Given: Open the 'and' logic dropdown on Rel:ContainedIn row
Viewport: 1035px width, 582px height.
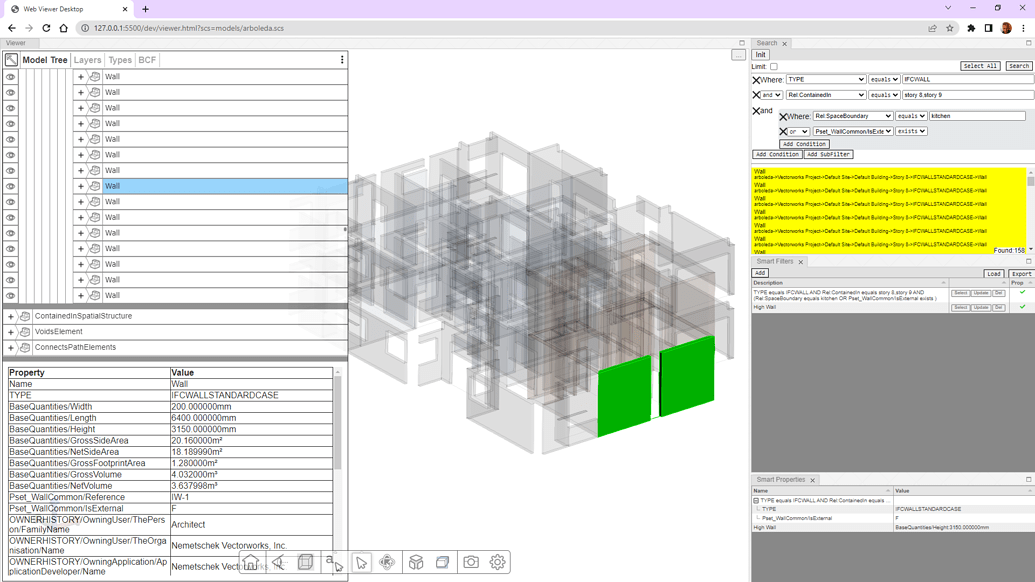Looking at the screenshot, I should point(772,95).
